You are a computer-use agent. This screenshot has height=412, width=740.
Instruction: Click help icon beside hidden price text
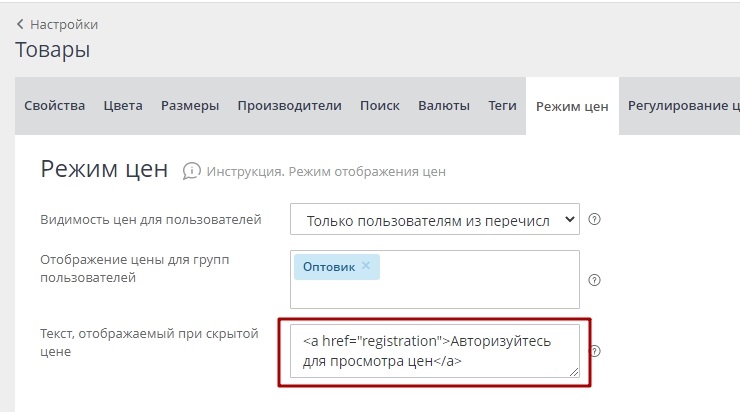pyautogui.click(x=595, y=351)
